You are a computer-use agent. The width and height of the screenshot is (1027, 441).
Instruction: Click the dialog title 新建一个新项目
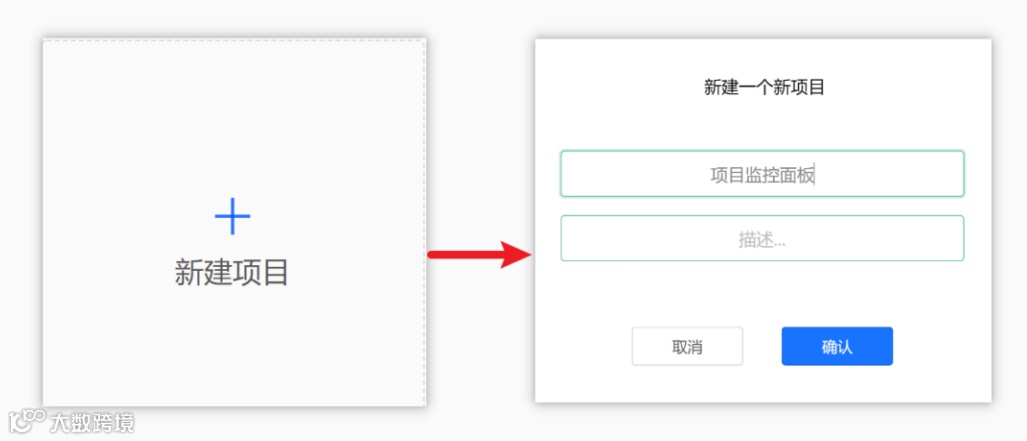click(764, 88)
